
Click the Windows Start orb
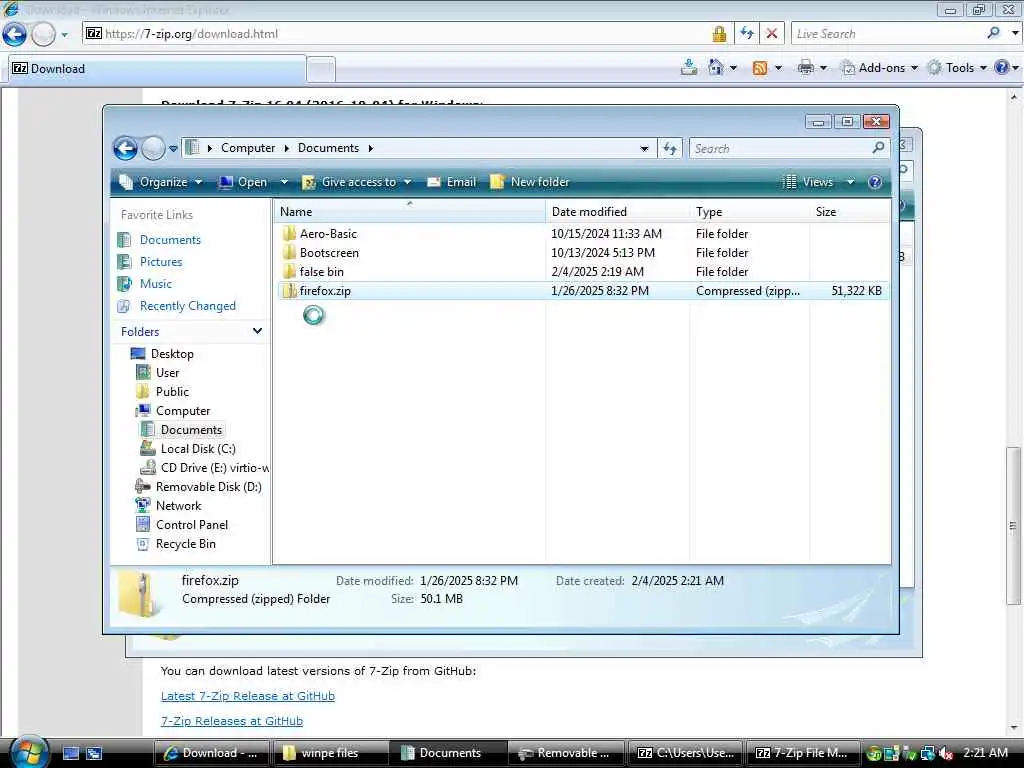(x=28, y=752)
